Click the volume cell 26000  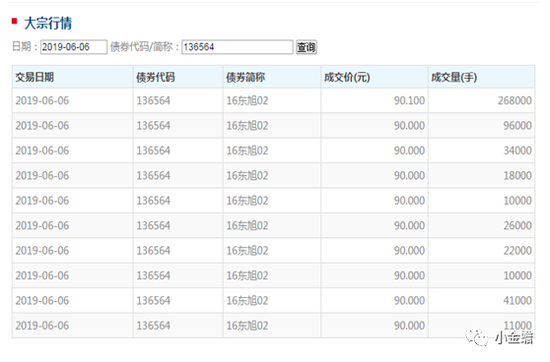pyautogui.click(x=518, y=226)
